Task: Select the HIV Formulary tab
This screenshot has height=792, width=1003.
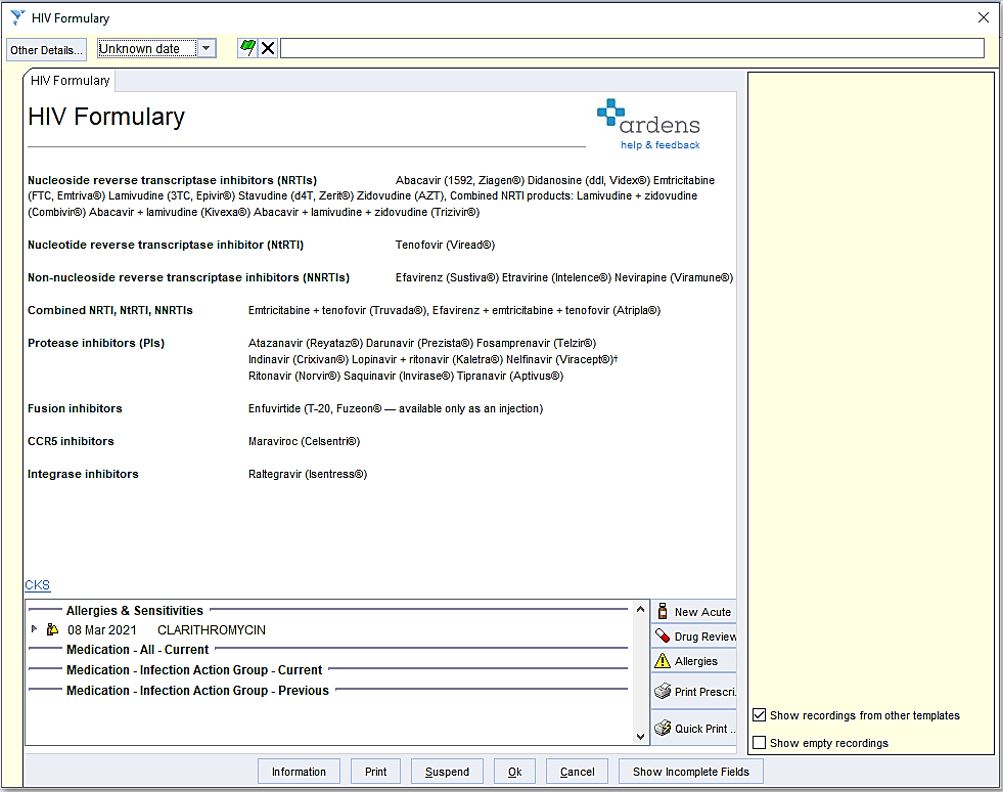Action: 70,81
